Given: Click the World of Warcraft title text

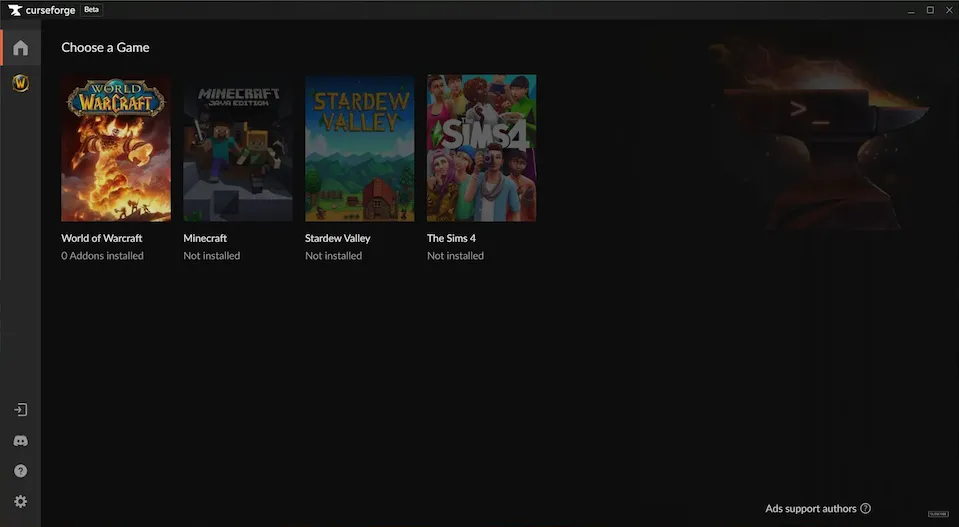Looking at the screenshot, I should (102, 238).
